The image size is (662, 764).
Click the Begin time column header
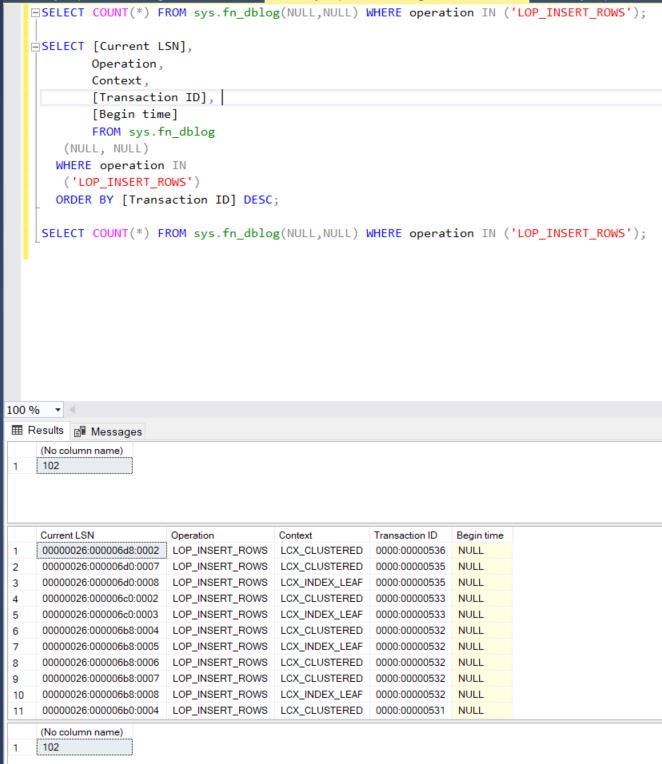482,535
